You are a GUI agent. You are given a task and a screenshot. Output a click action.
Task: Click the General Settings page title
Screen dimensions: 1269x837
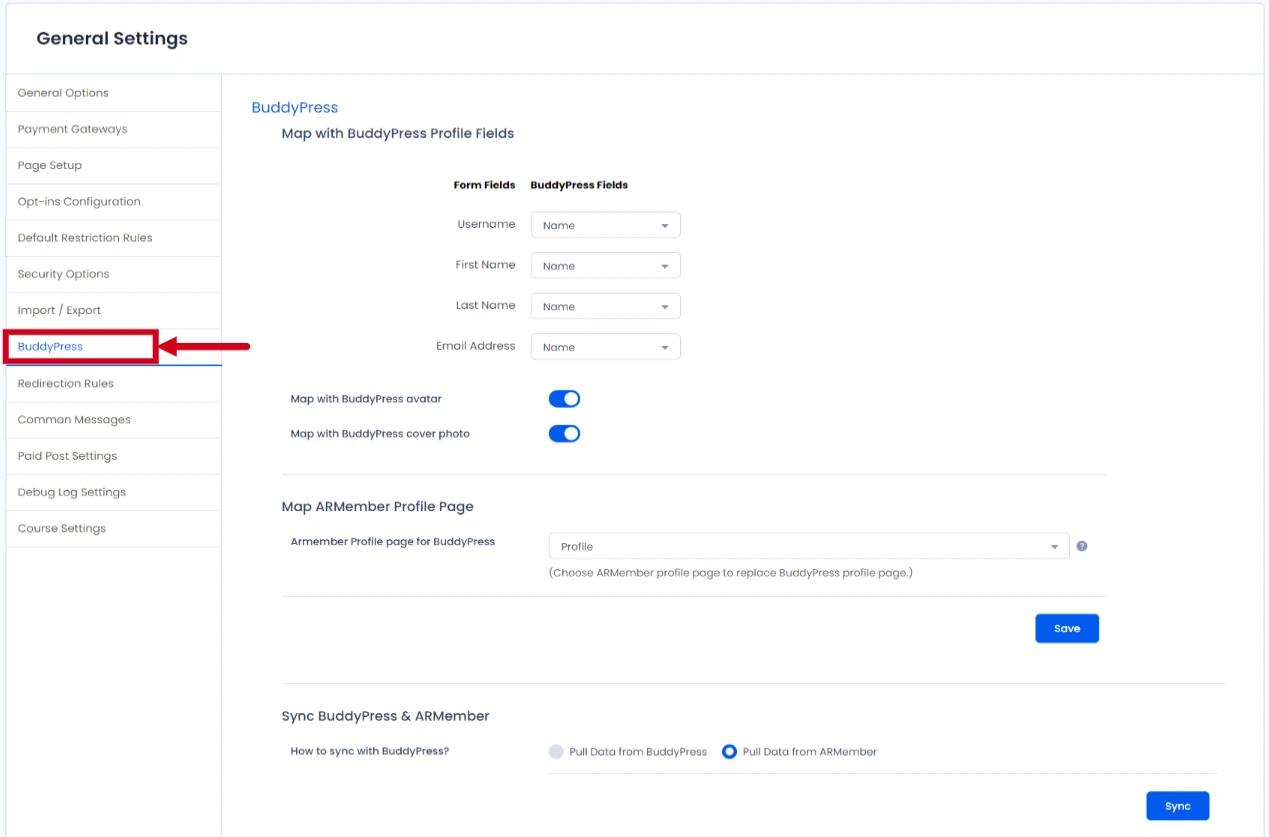coord(112,39)
